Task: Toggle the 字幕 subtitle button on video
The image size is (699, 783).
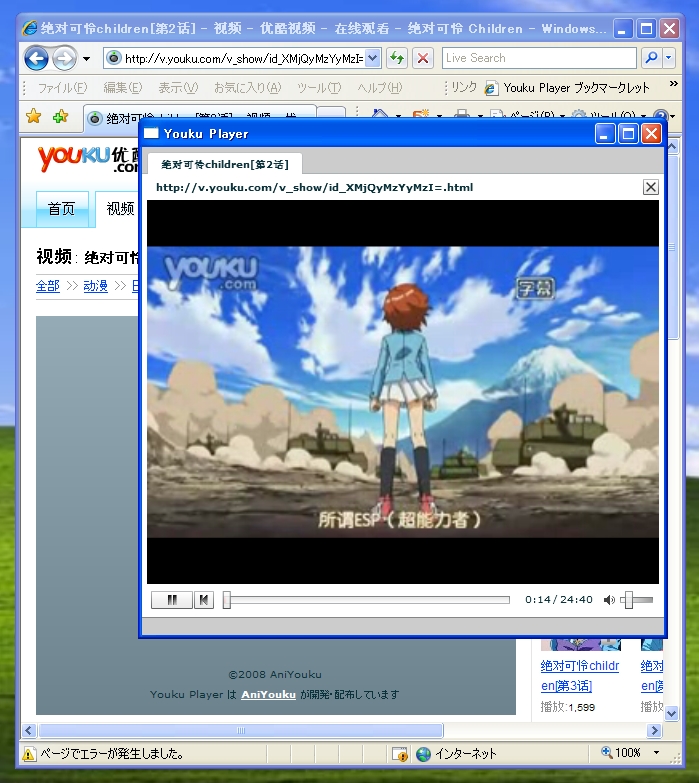Action: tap(535, 288)
